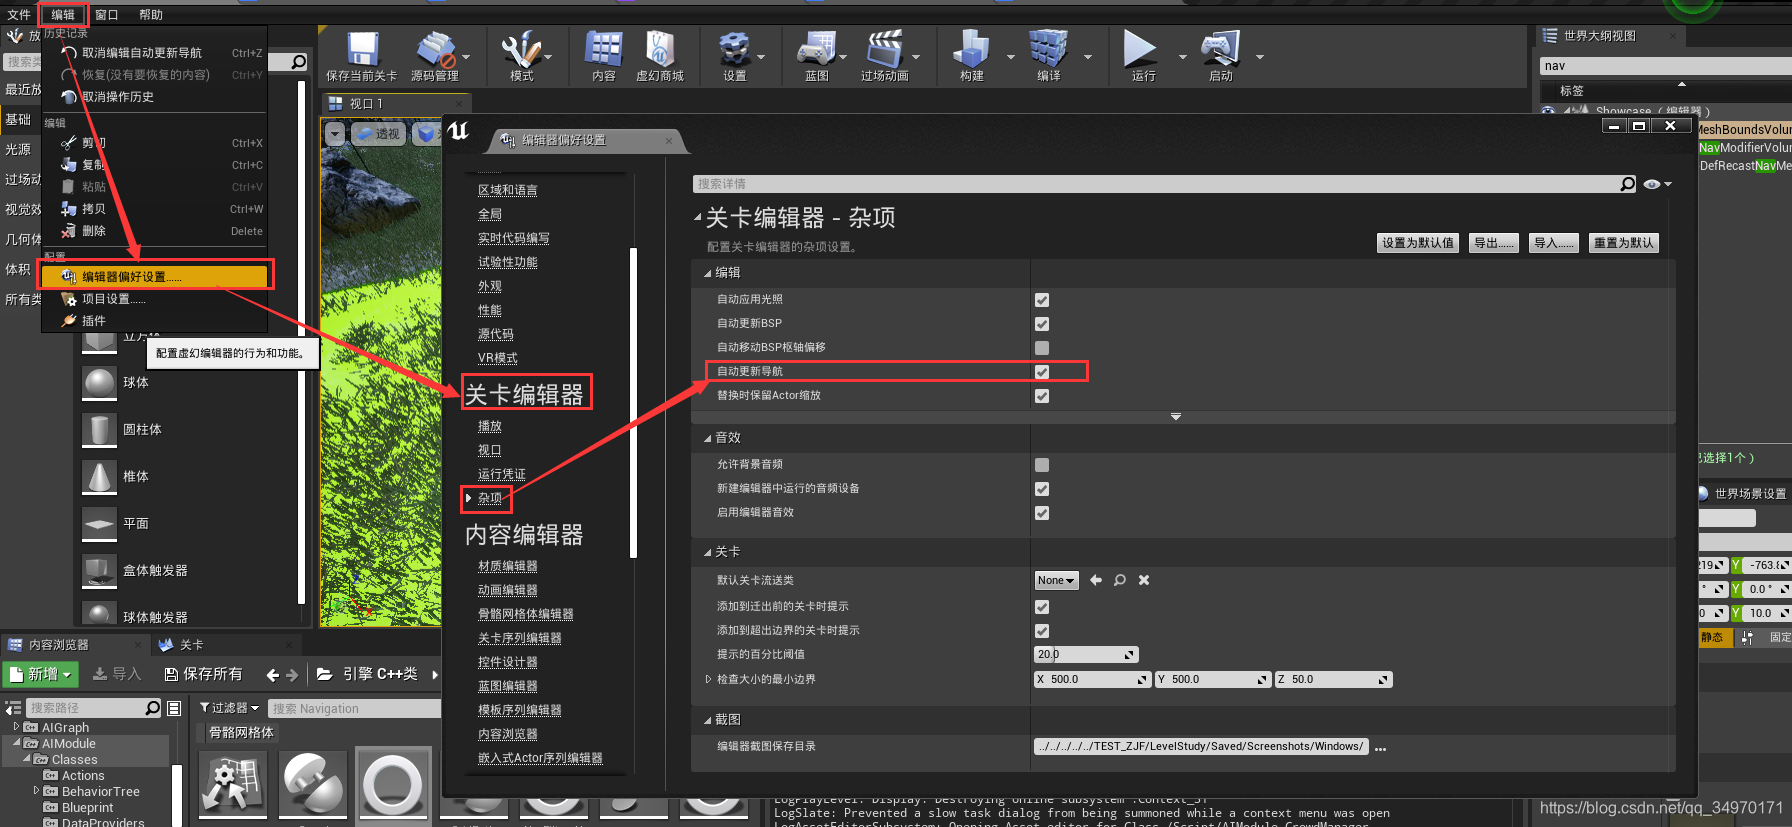Click the search magnifier in 搜索详情 bar
Viewport: 1792px width, 827px height.
[x=1627, y=184]
